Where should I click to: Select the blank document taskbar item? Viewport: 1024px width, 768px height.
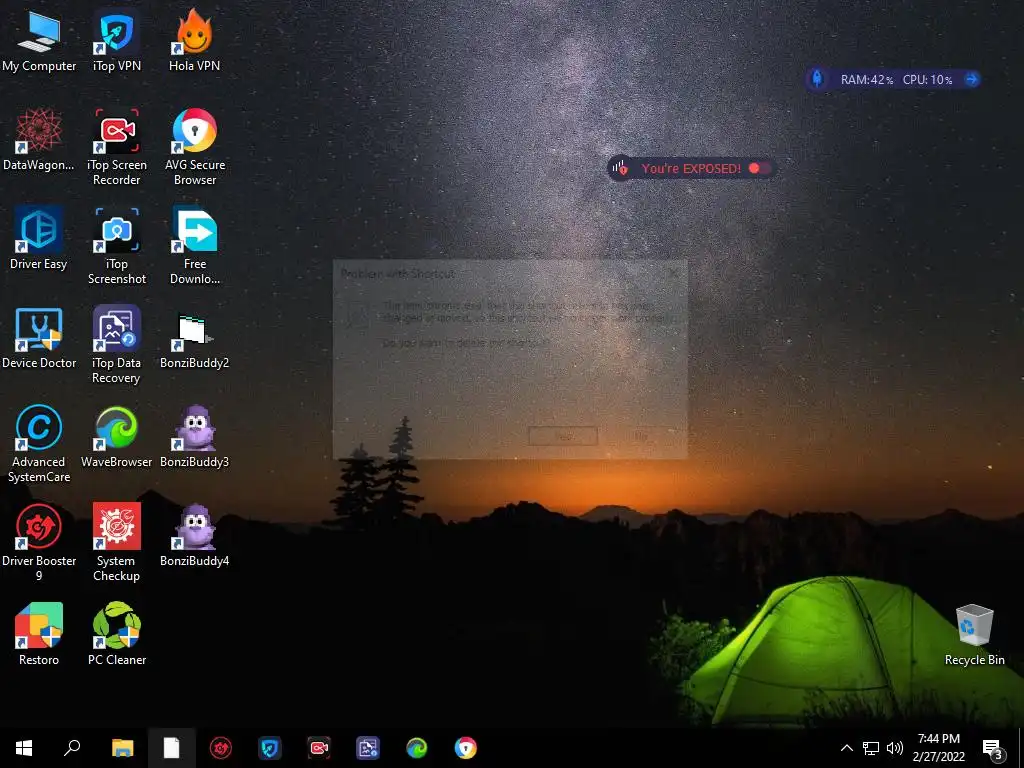point(171,748)
